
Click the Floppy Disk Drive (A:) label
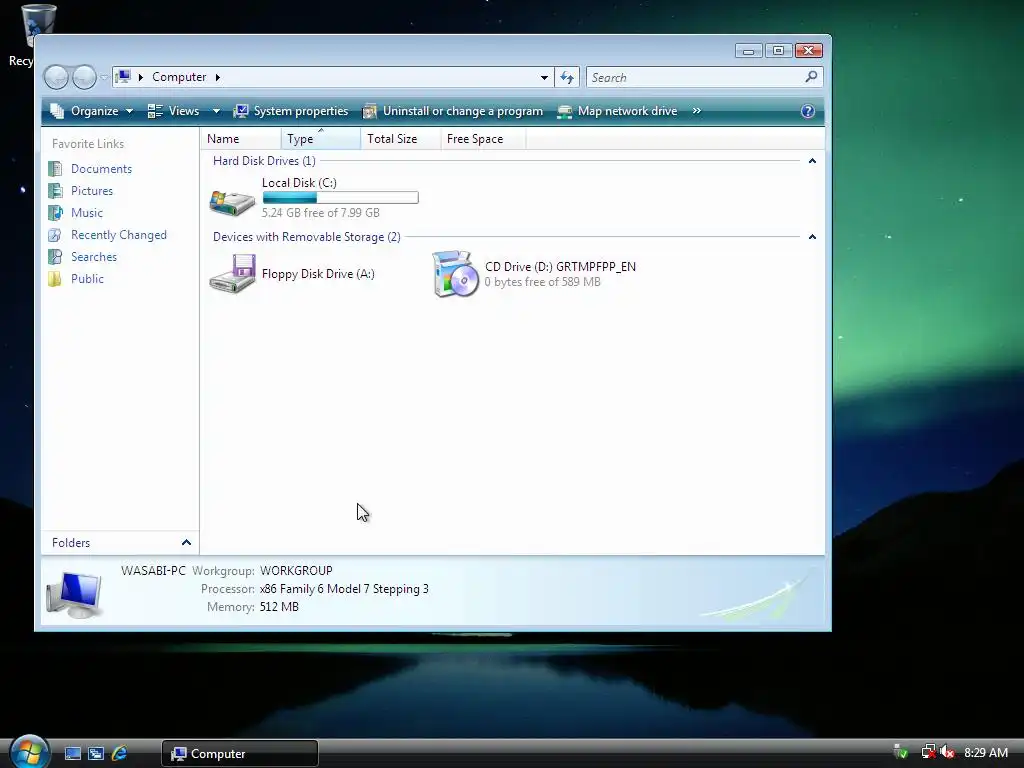point(318,274)
